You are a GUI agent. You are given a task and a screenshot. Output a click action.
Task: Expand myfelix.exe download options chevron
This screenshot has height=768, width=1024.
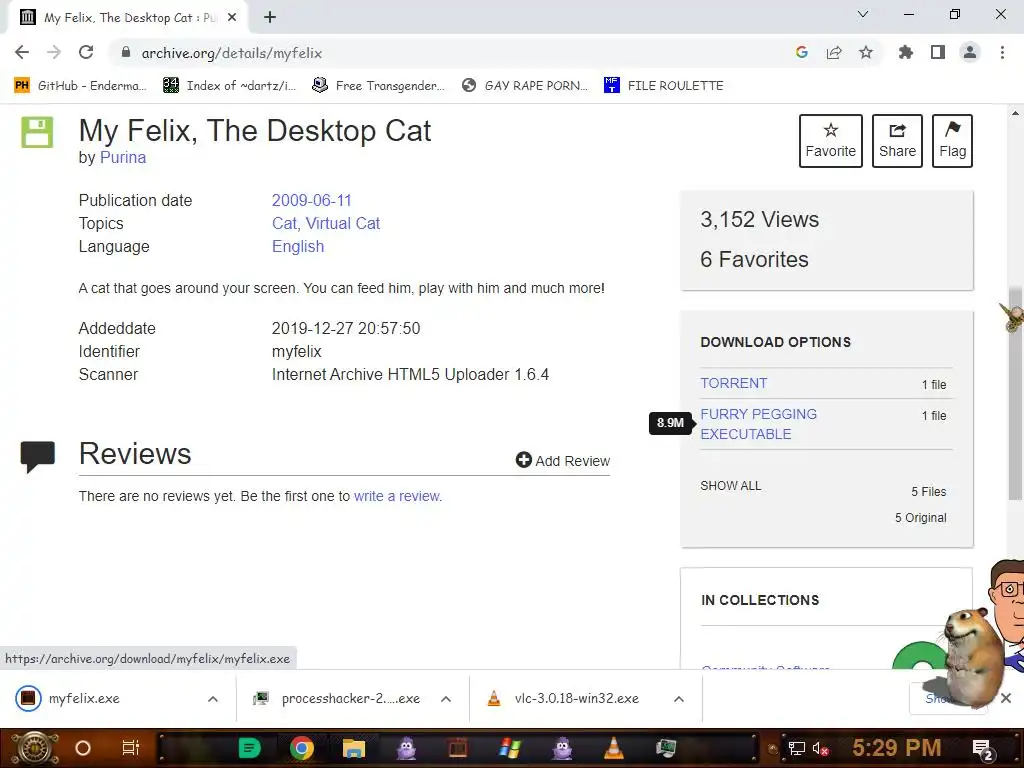point(213,699)
